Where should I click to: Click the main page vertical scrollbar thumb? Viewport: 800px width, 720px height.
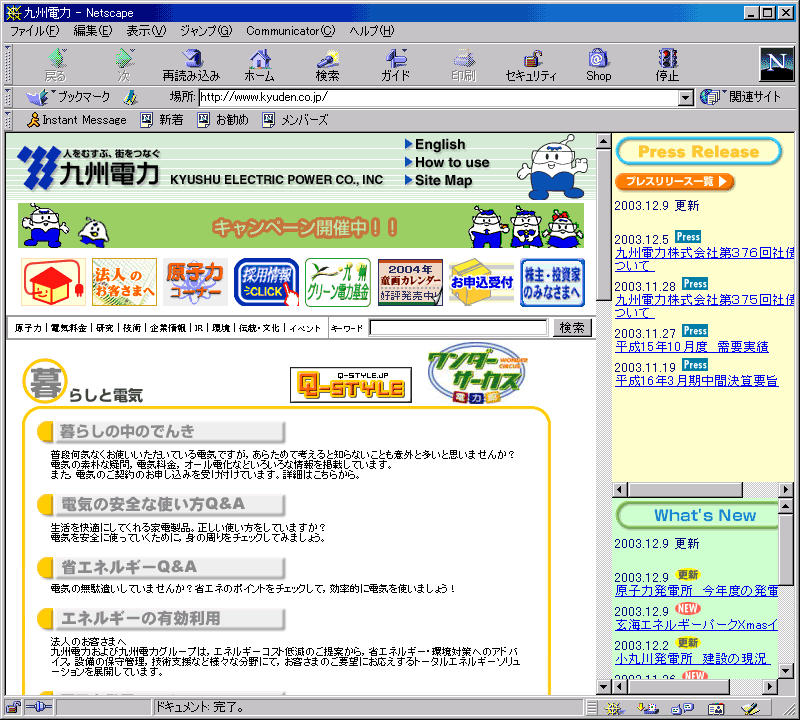coord(604,225)
